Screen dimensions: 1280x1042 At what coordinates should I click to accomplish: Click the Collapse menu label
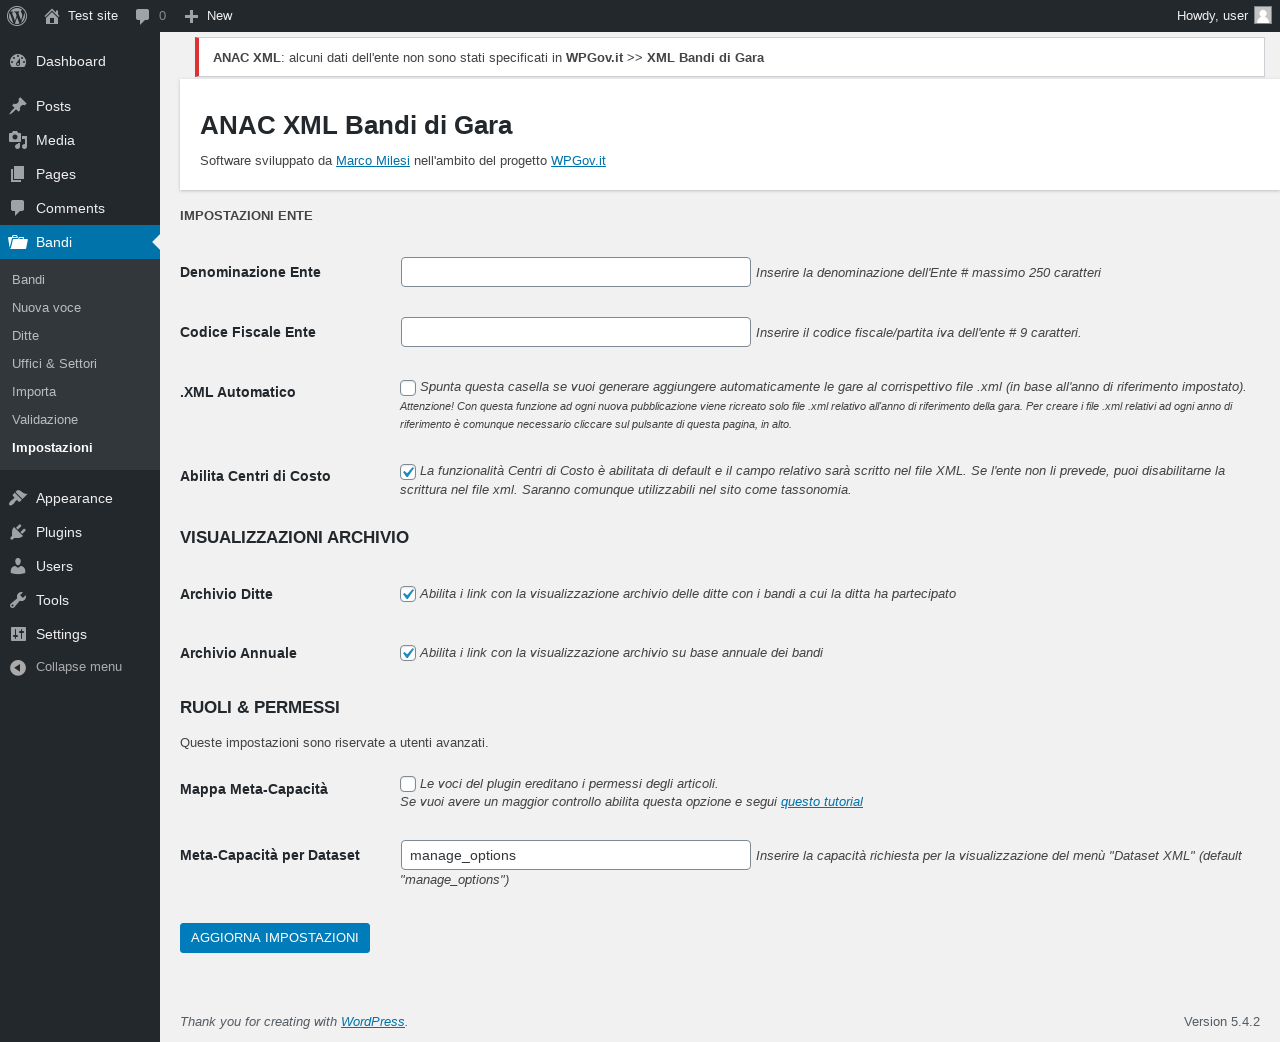click(79, 667)
